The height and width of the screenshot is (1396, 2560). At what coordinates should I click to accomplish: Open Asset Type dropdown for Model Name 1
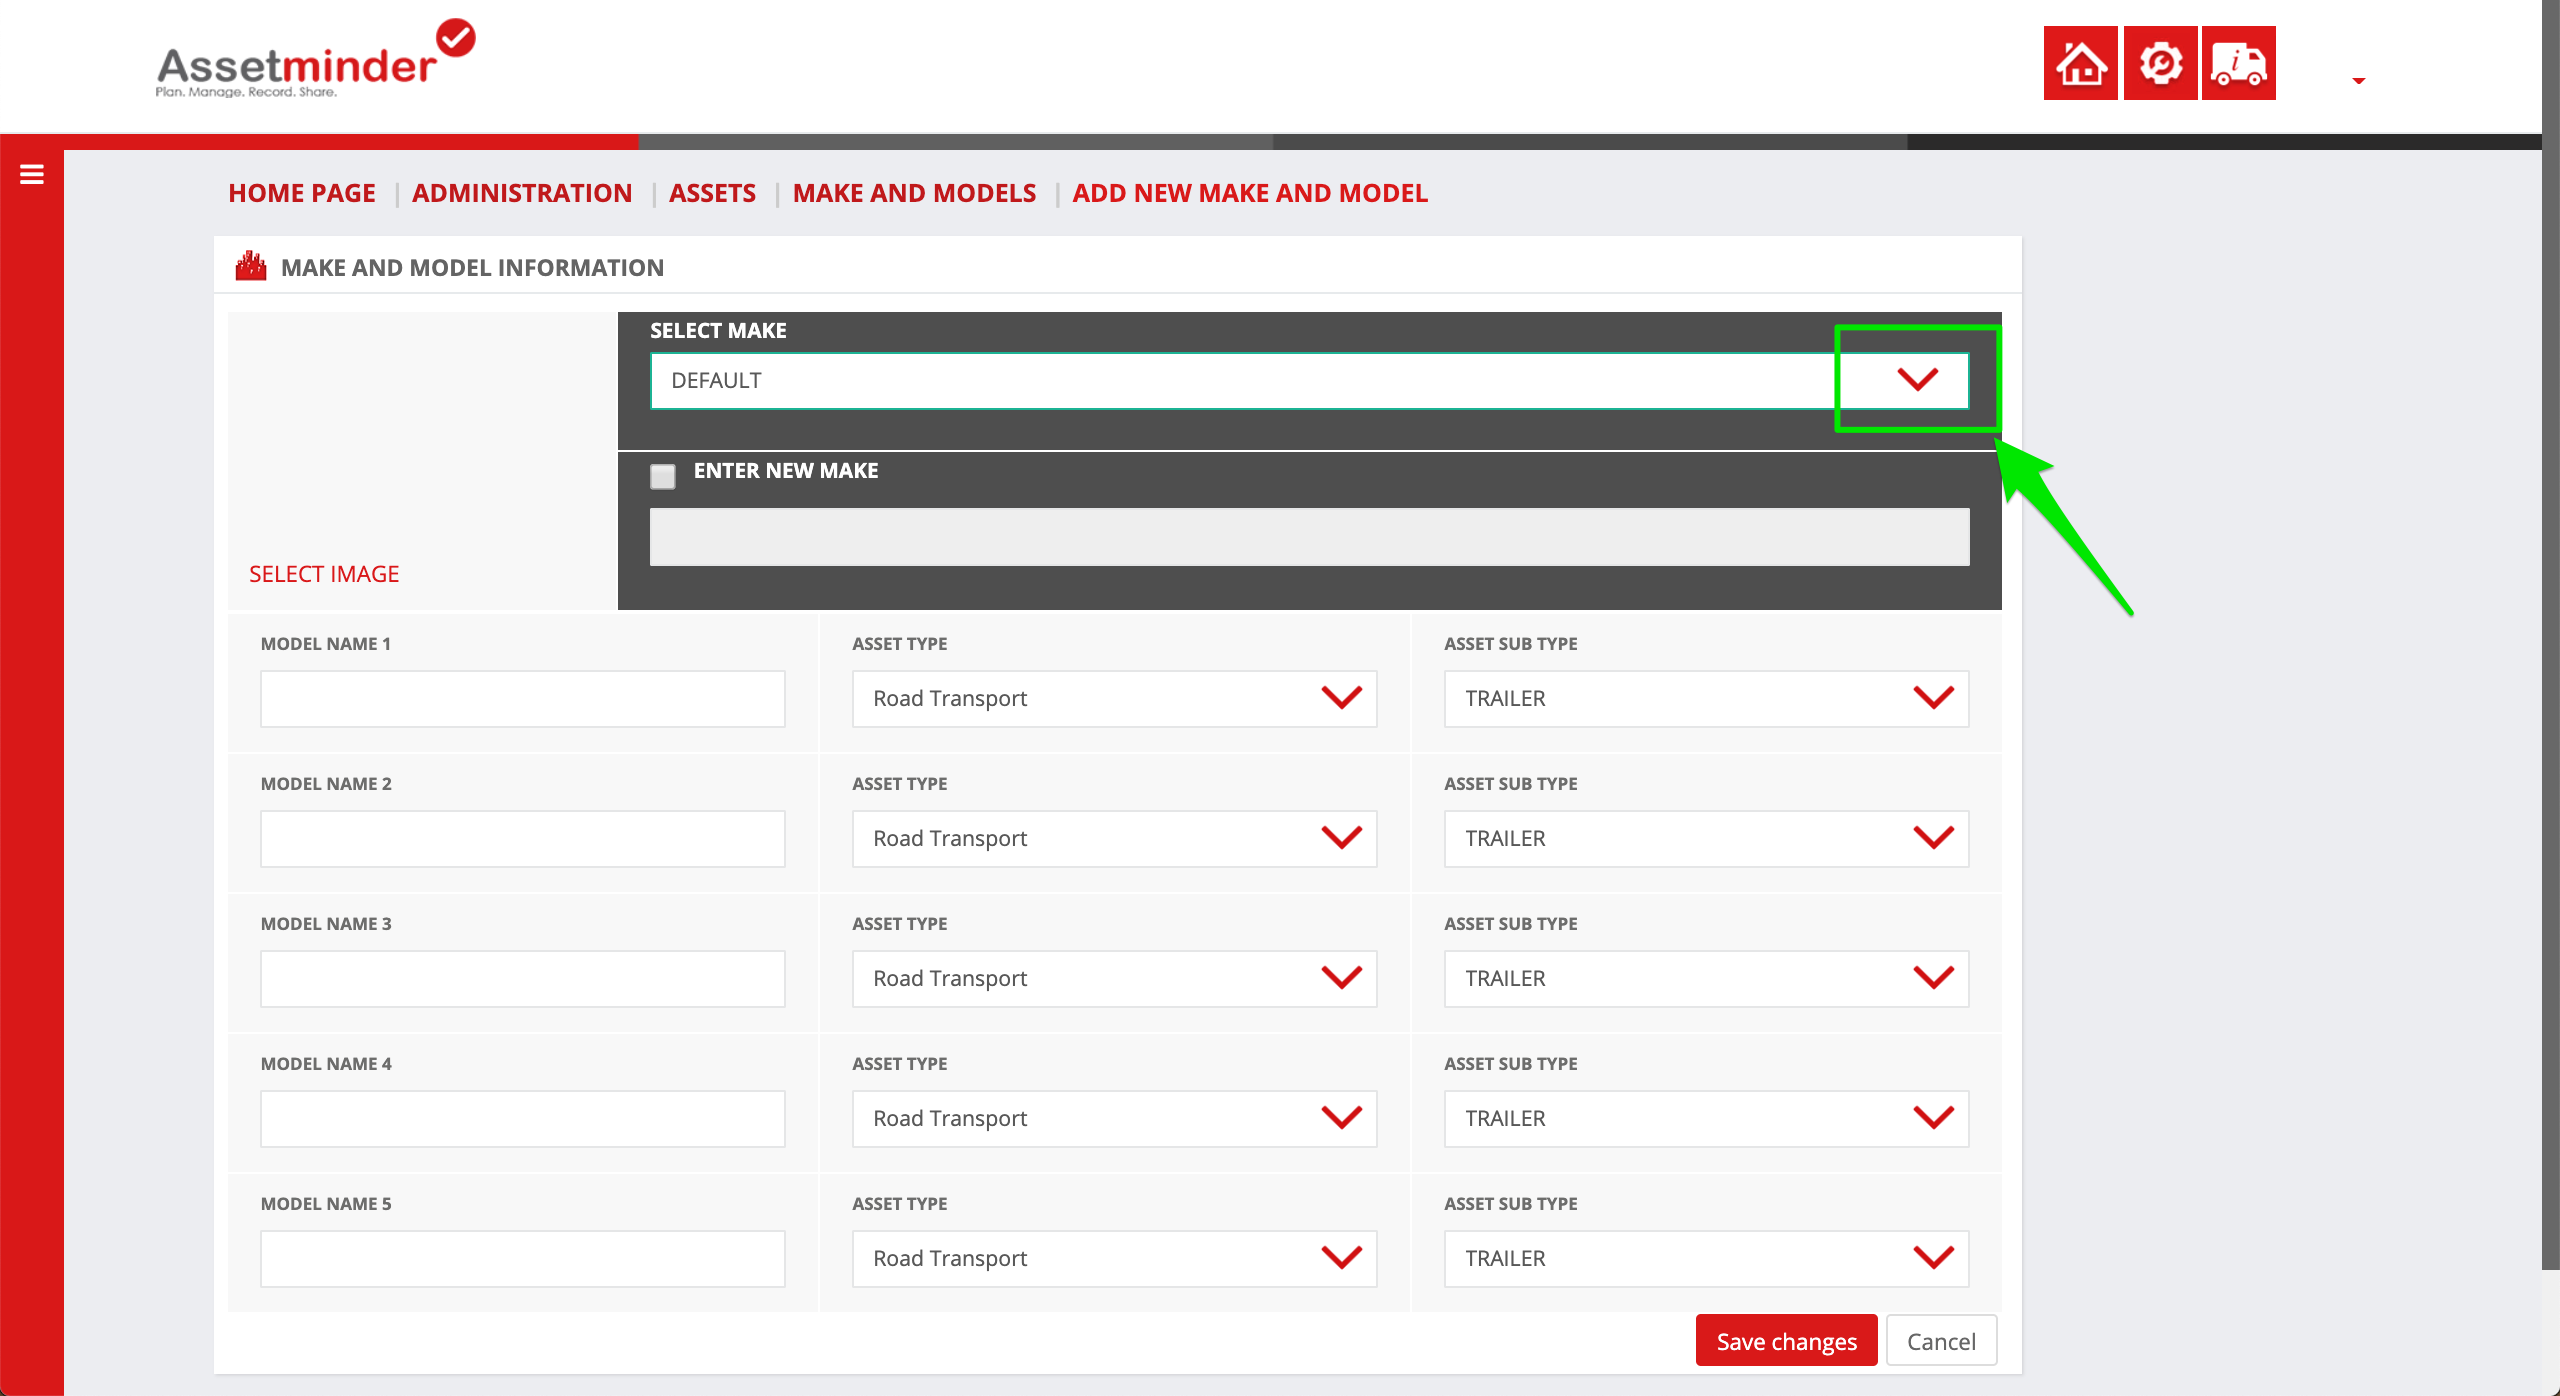click(x=1114, y=698)
